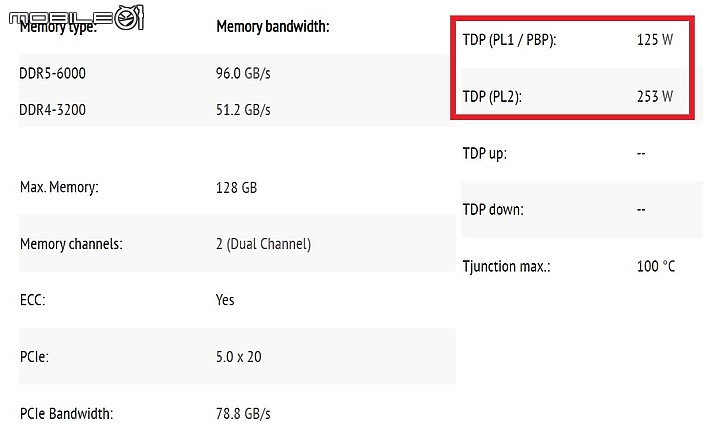
Task: Click the ECC Yes value
Action: pyautogui.click(x=225, y=300)
